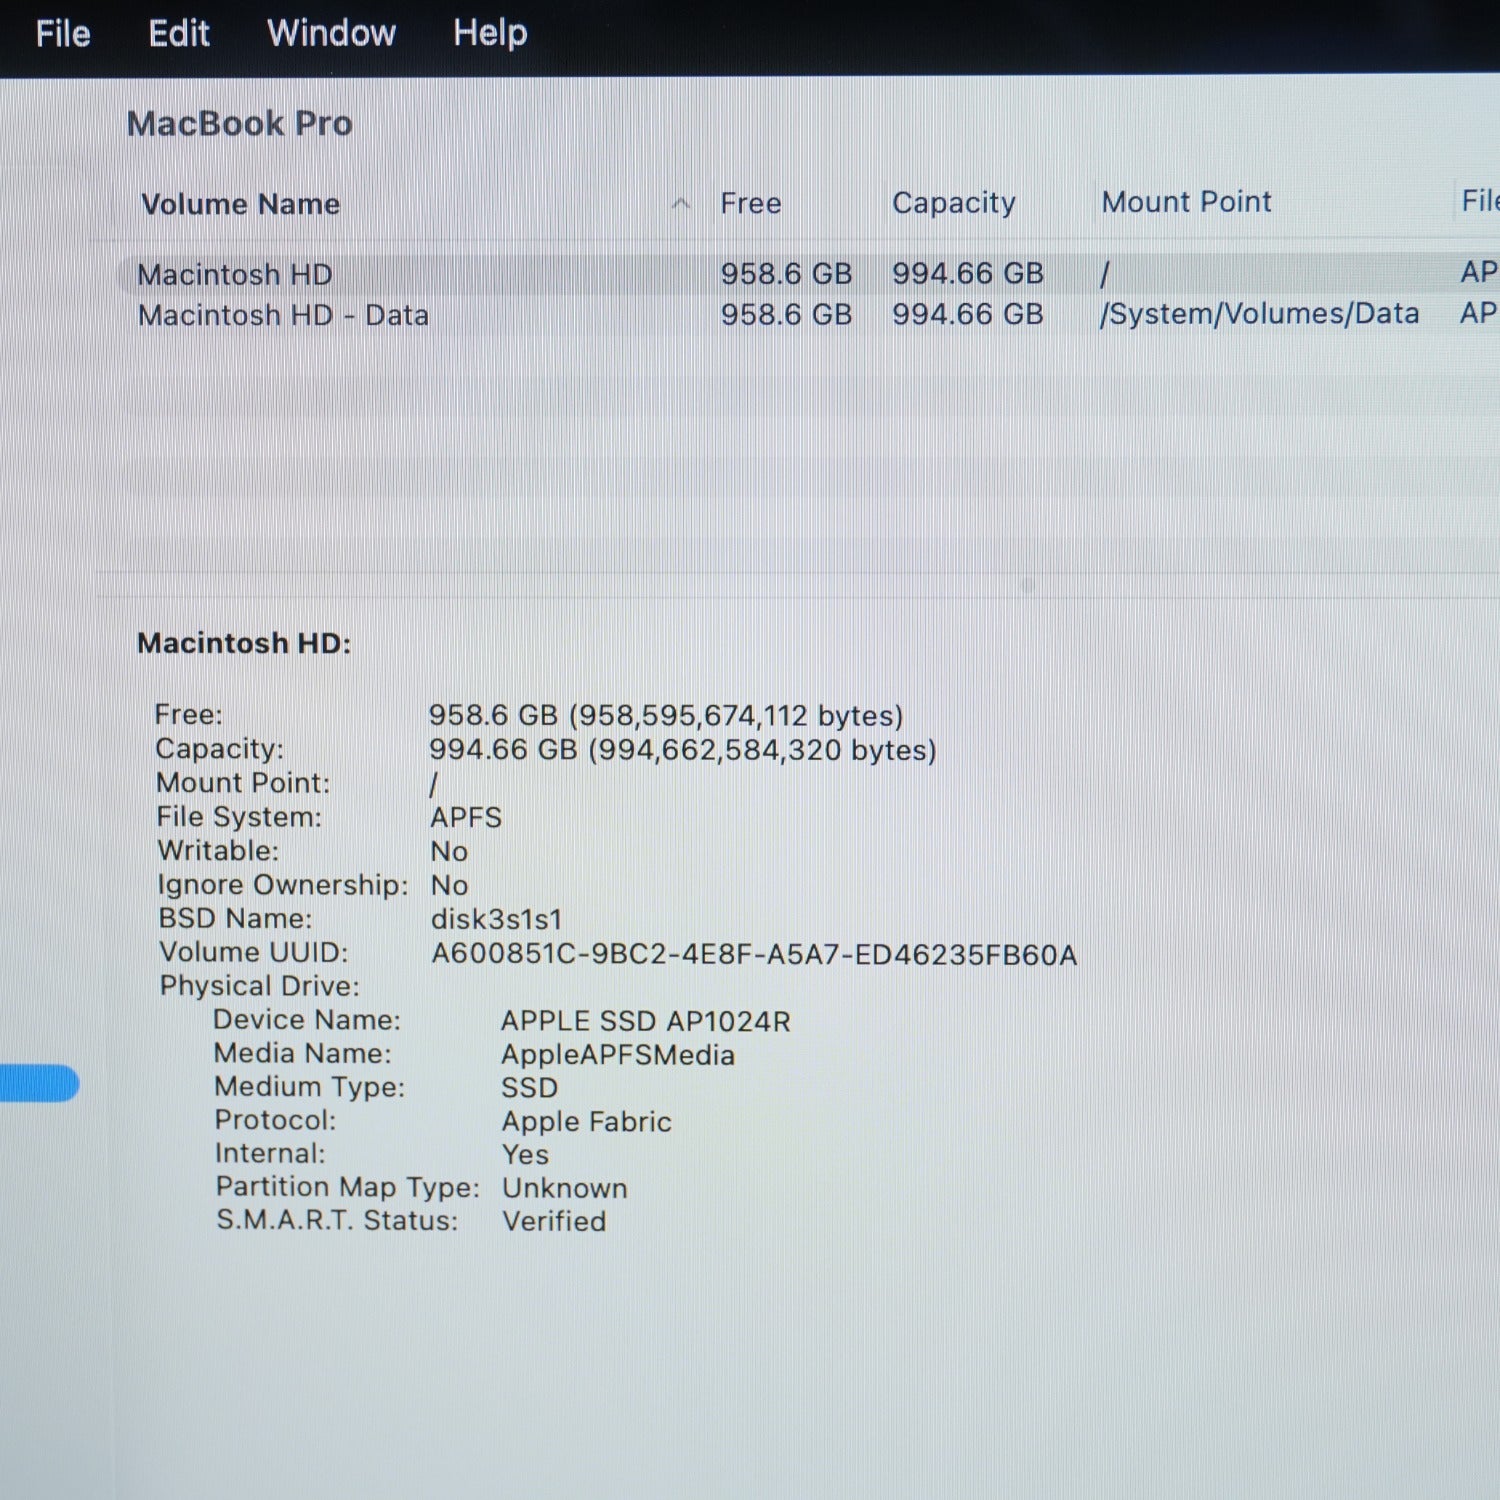Click Macintosh HD free space 958.6 GB cell
This screenshot has width=1500, height=1500.
pos(786,273)
